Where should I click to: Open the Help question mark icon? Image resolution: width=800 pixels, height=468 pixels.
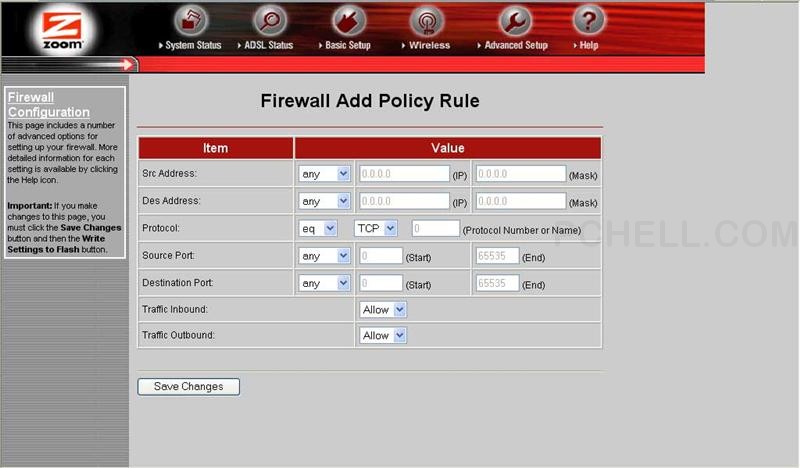click(588, 20)
